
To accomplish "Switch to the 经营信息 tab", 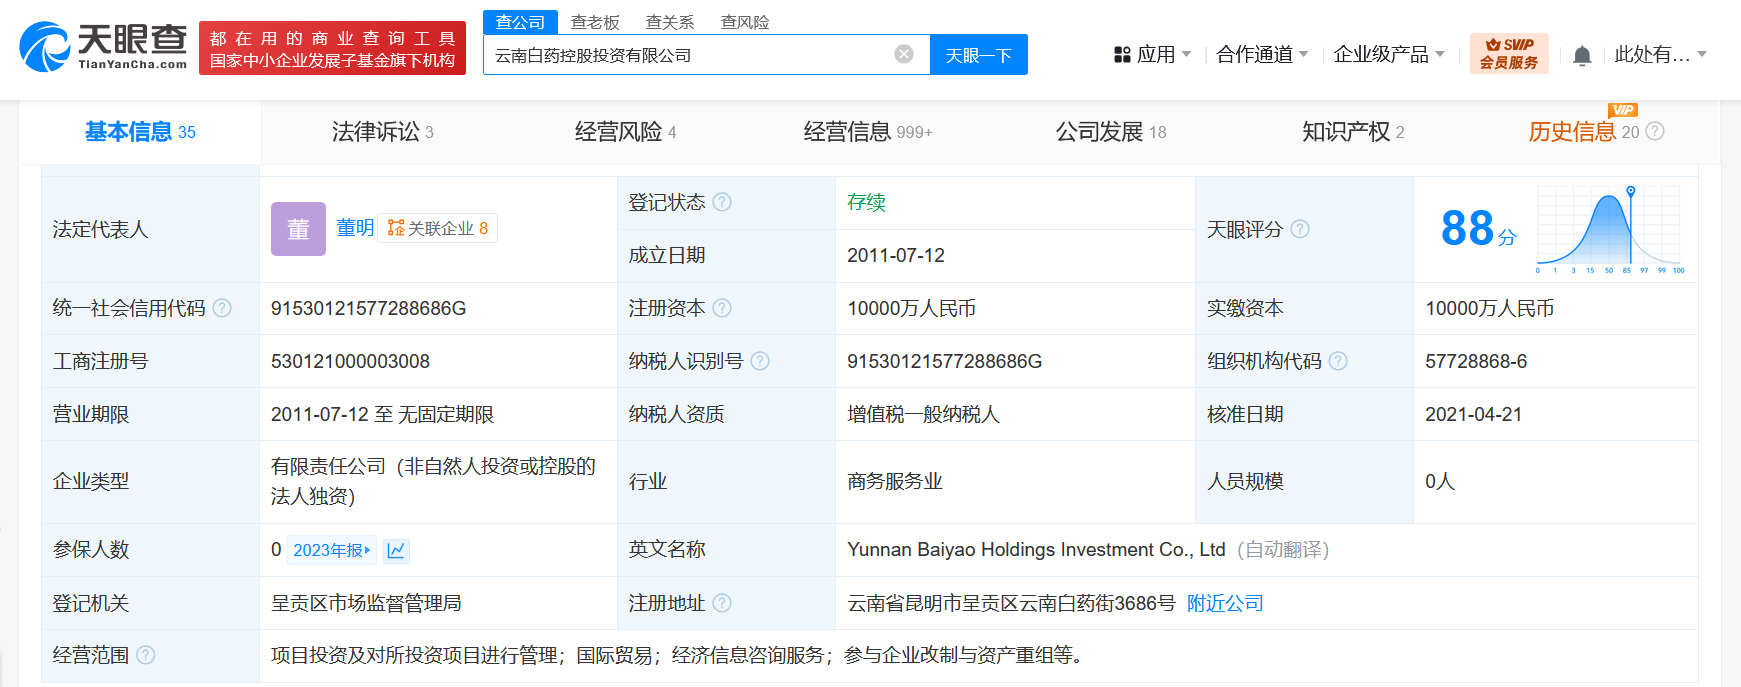I will [867, 132].
